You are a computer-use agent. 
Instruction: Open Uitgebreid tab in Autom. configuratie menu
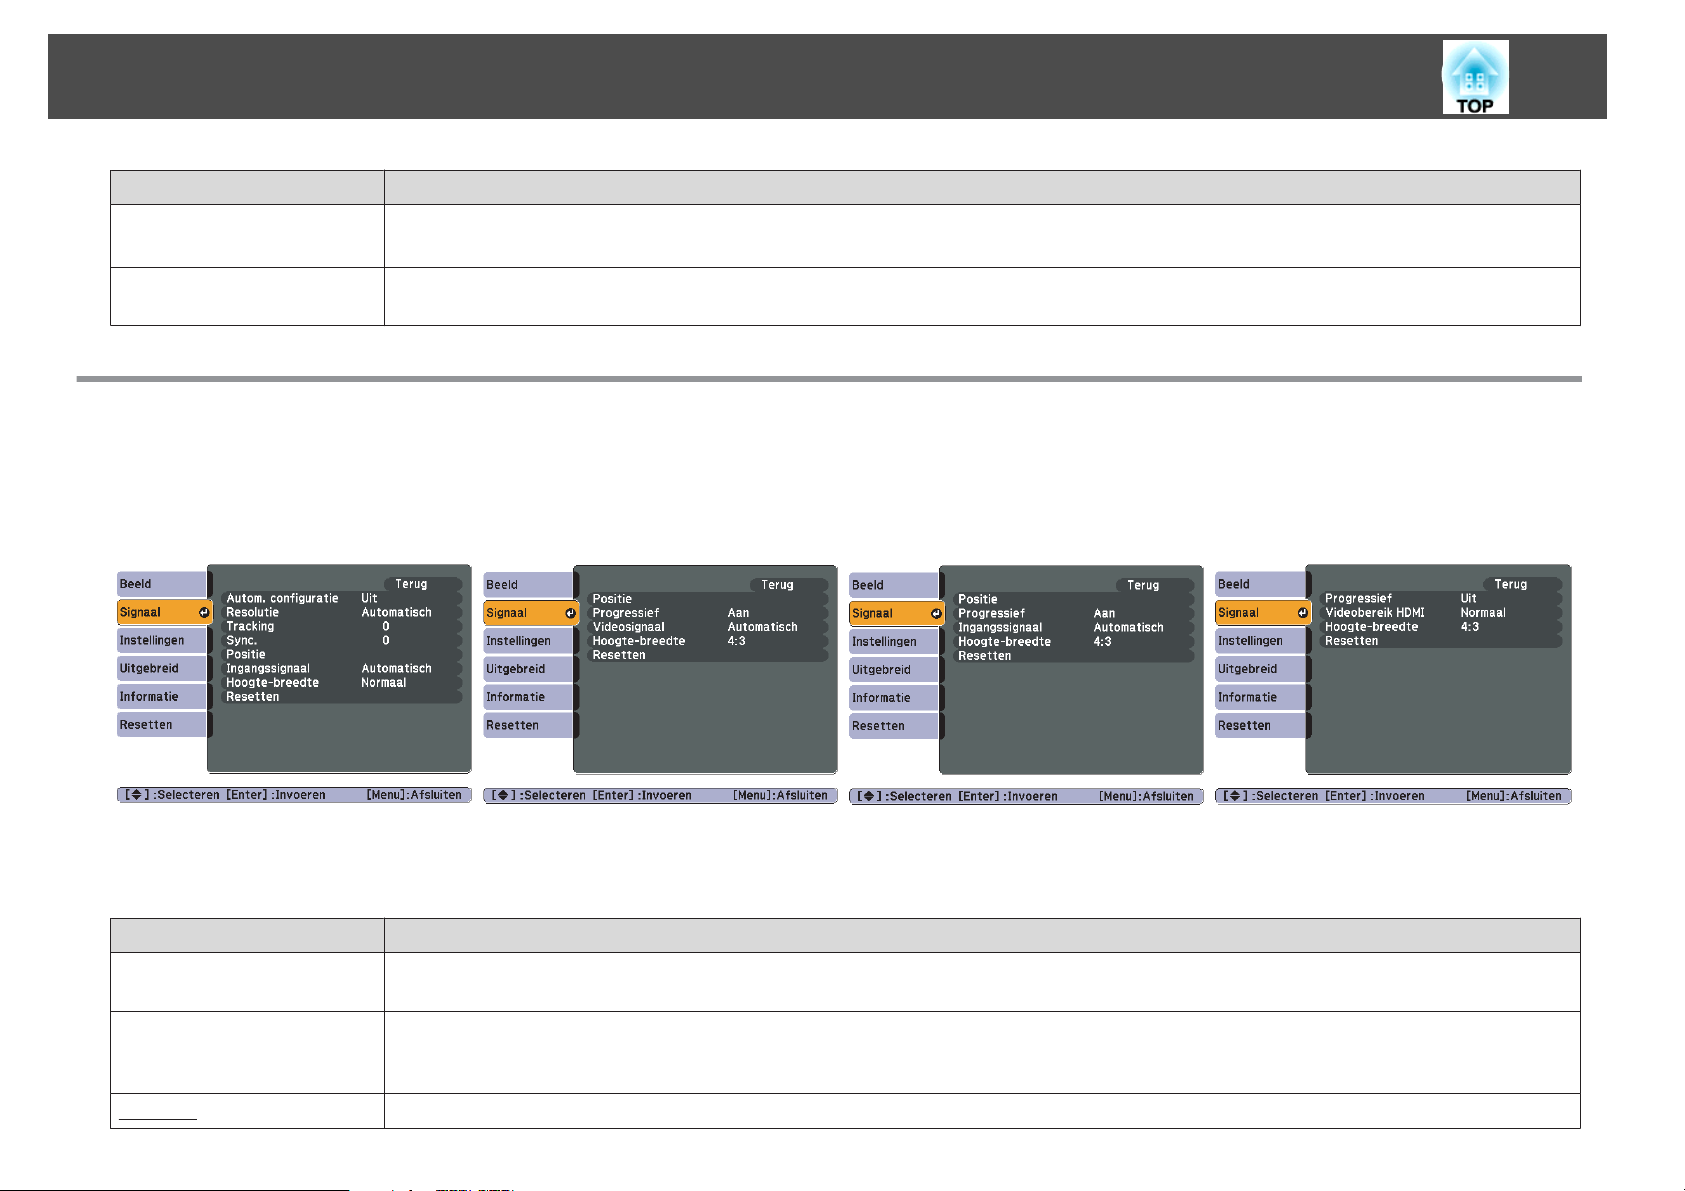pyautogui.click(x=162, y=668)
